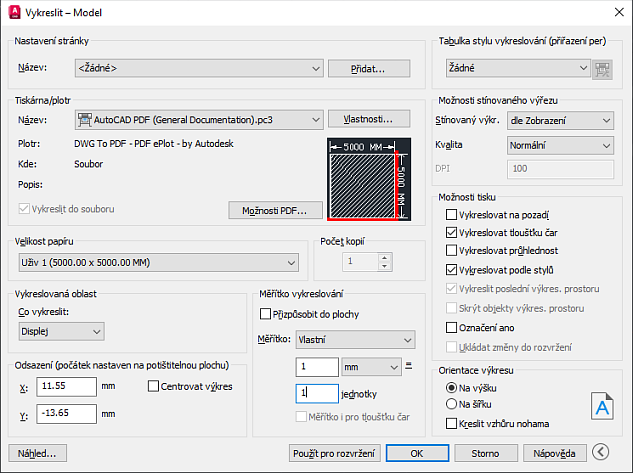
Task: Toggle Vykreslovat tloušťku čar checkbox
Action: click(x=451, y=232)
